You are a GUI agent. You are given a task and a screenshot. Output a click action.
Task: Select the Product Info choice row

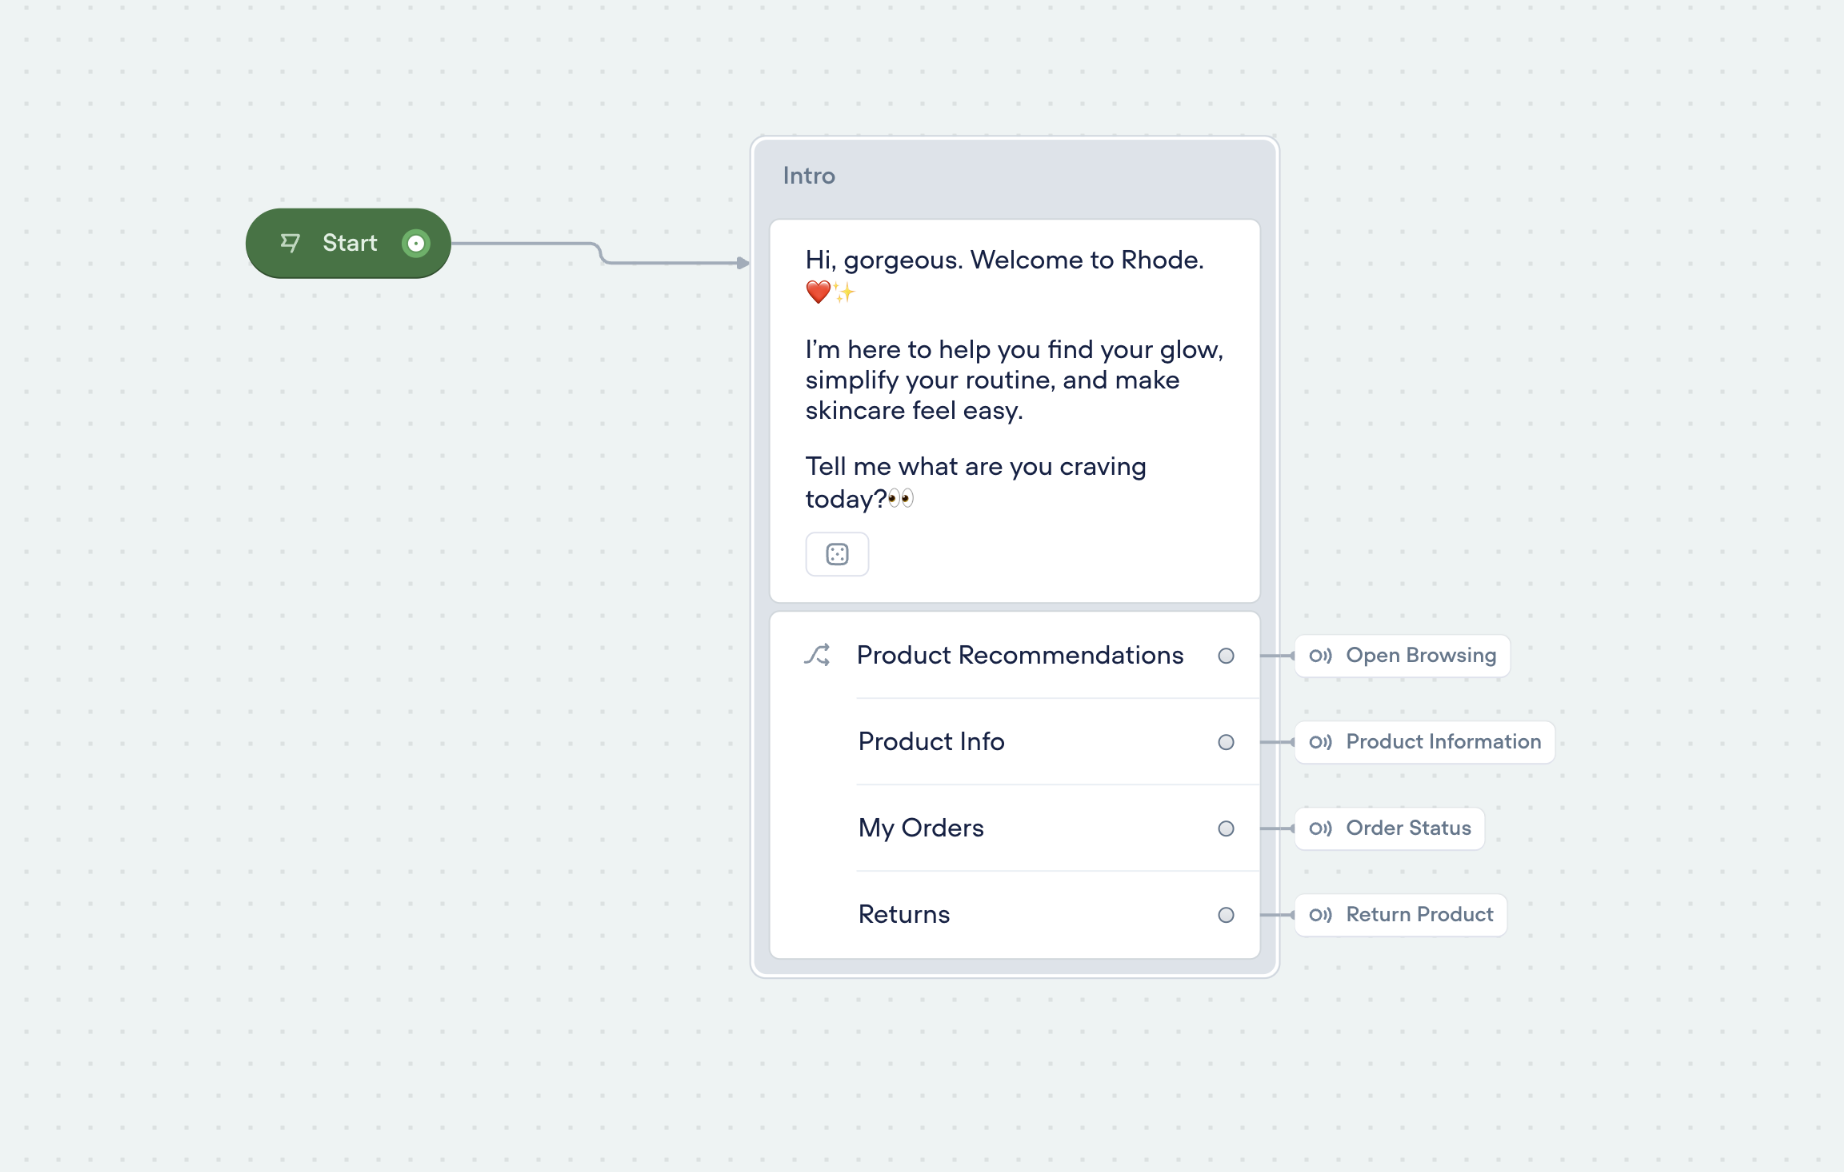point(1014,742)
